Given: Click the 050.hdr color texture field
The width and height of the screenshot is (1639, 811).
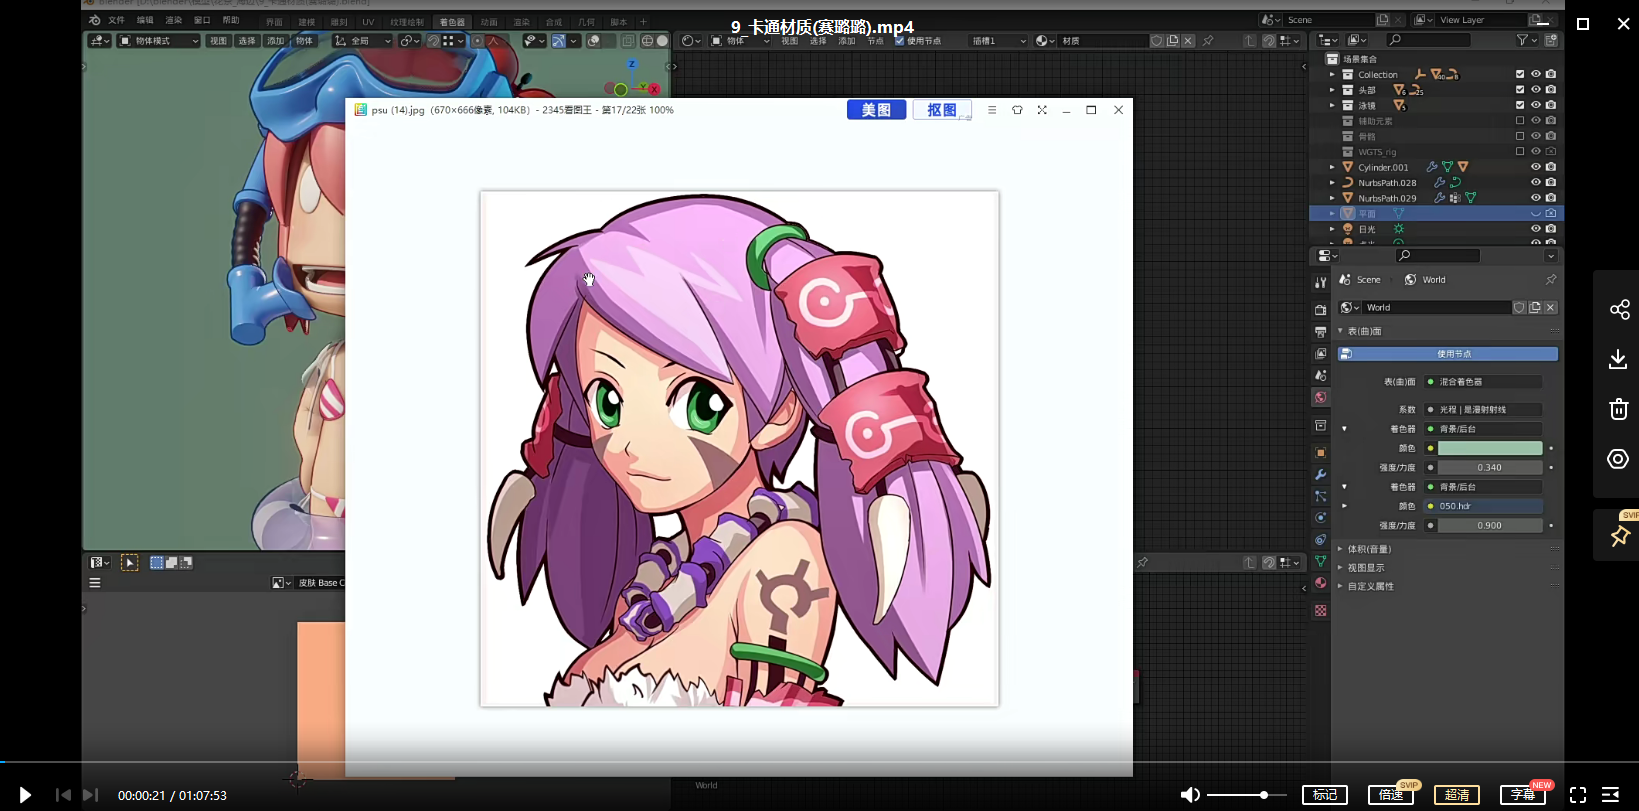Looking at the screenshot, I should (1484, 506).
